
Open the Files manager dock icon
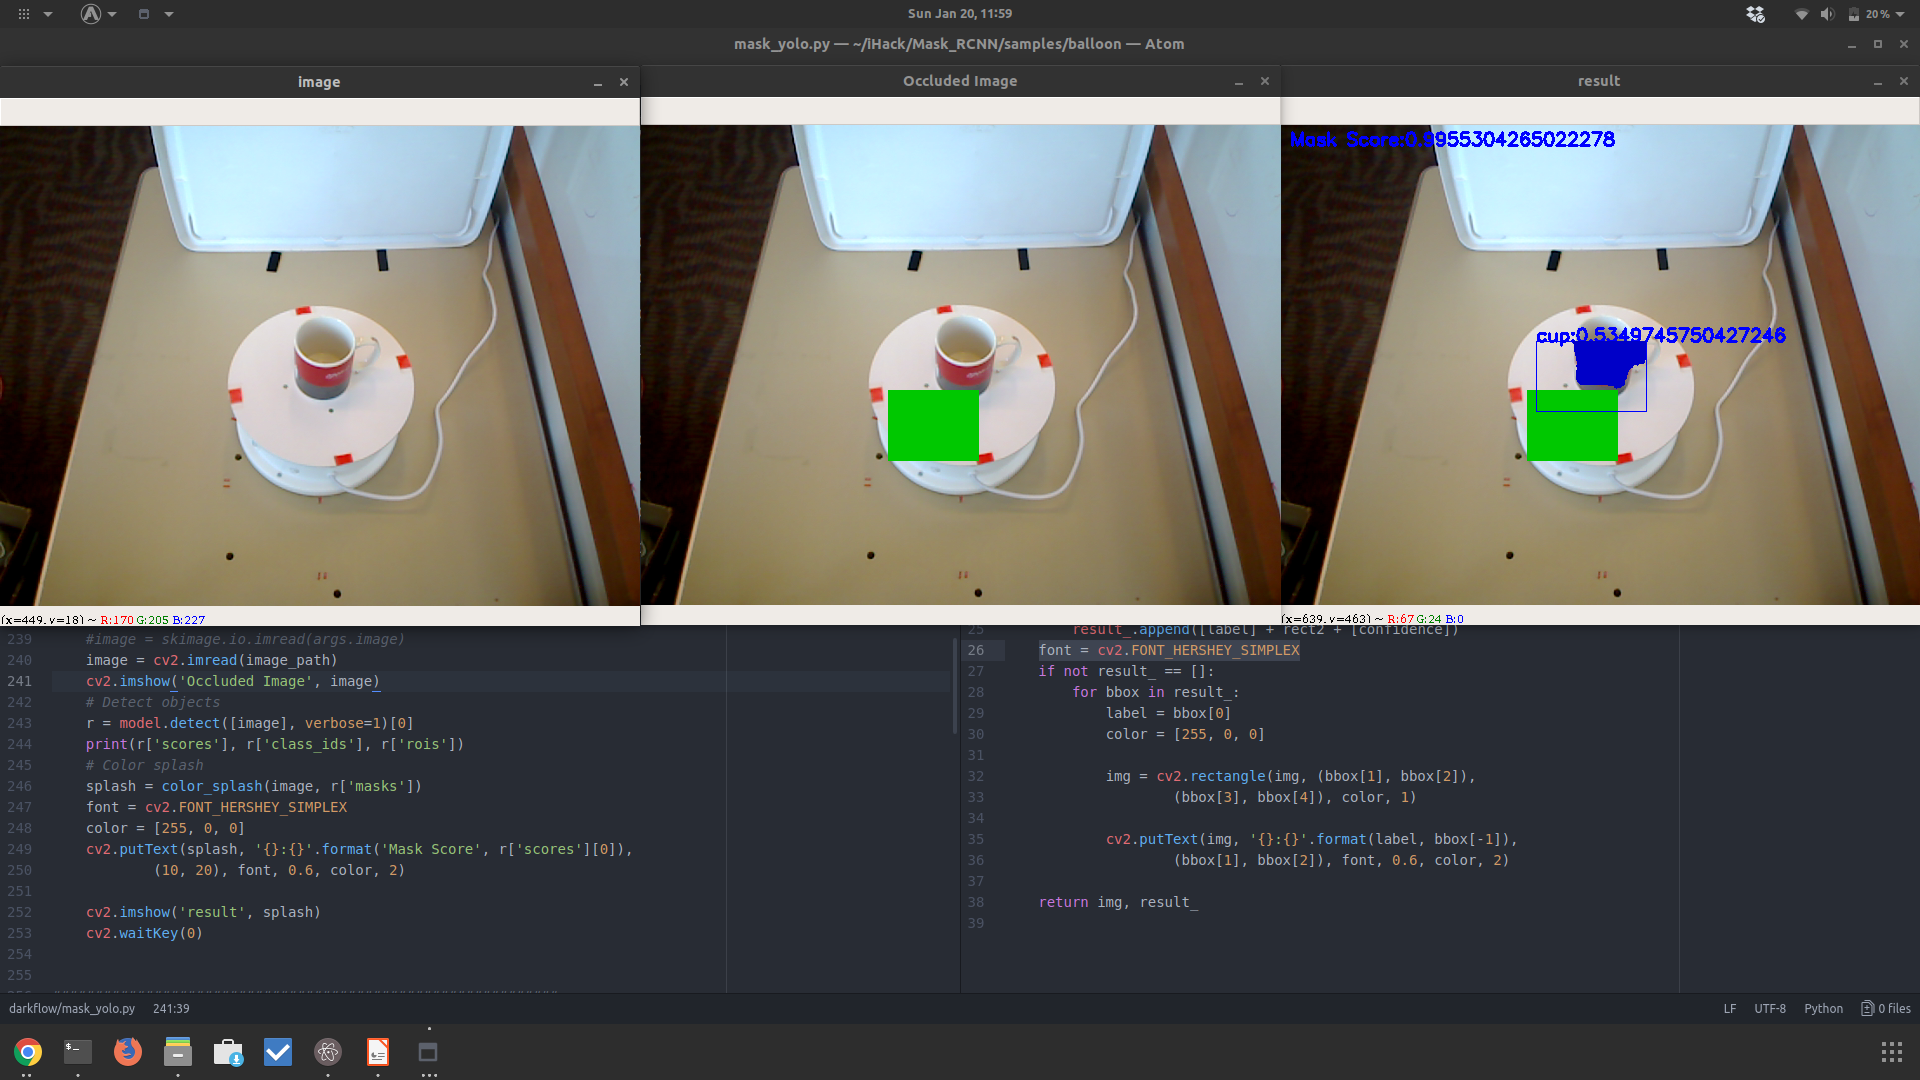[x=178, y=1052]
